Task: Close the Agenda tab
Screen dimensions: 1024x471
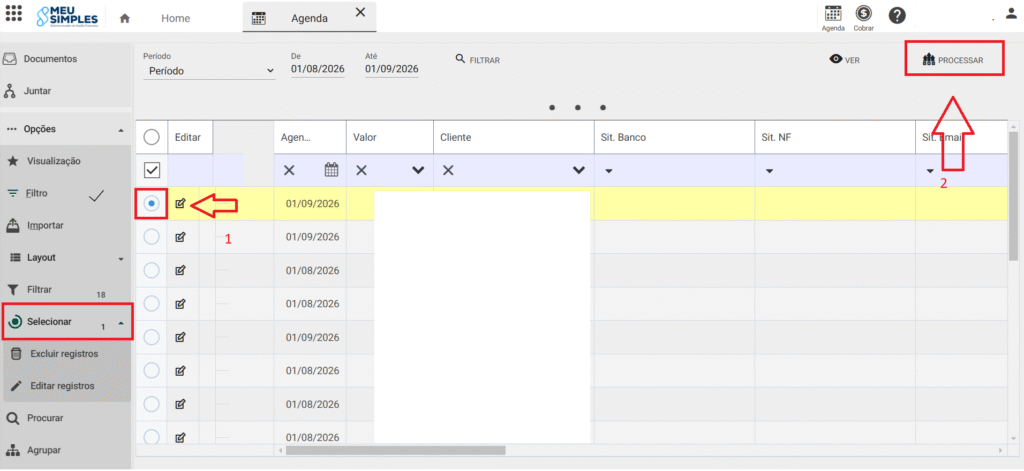Action: 360,13
